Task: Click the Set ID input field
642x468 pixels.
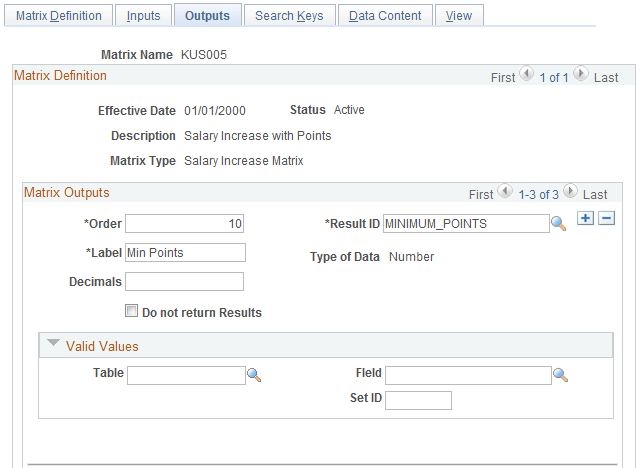Action: 418,400
